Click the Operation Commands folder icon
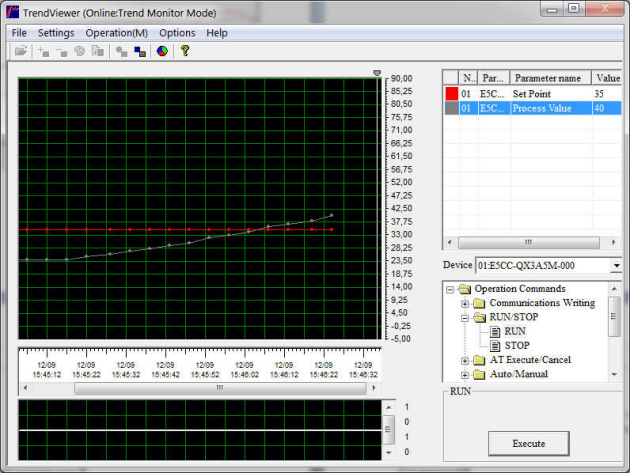The width and height of the screenshot is (630, 473). [465, 289]
